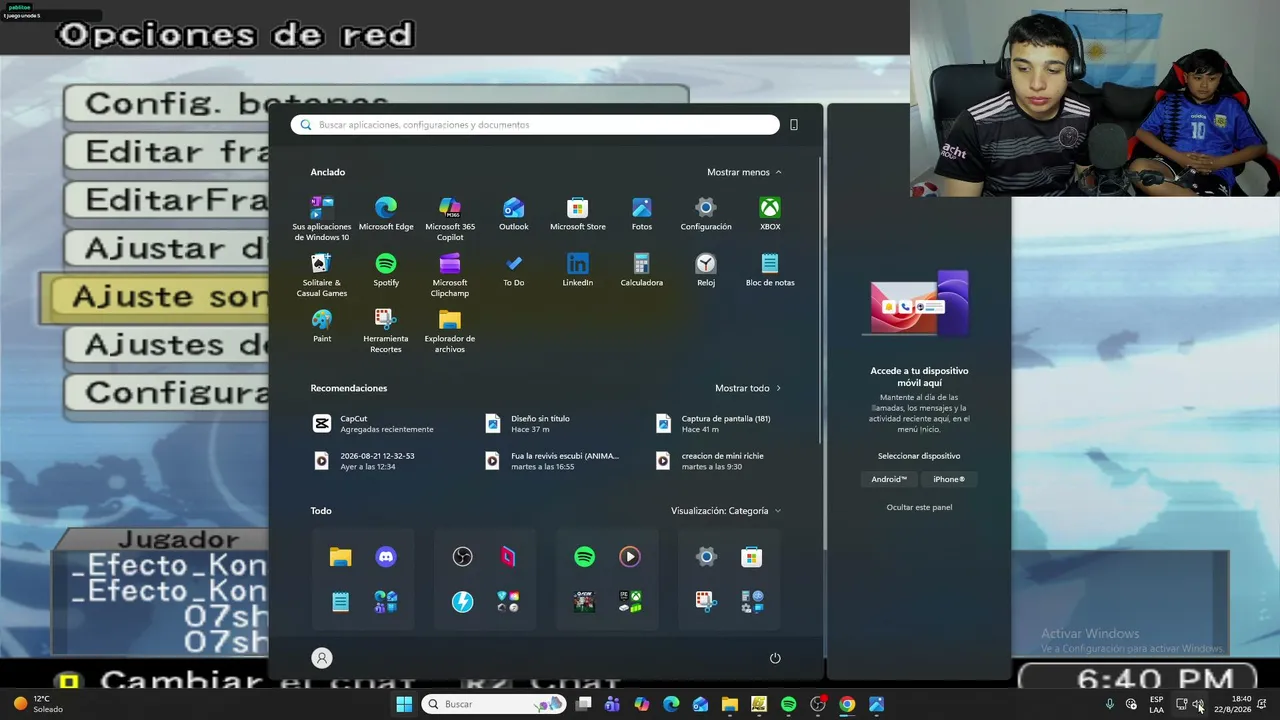1280x720 pixels.
Task: Collapse pinned apps with Mostrar menos
Action: click(745, 172)
